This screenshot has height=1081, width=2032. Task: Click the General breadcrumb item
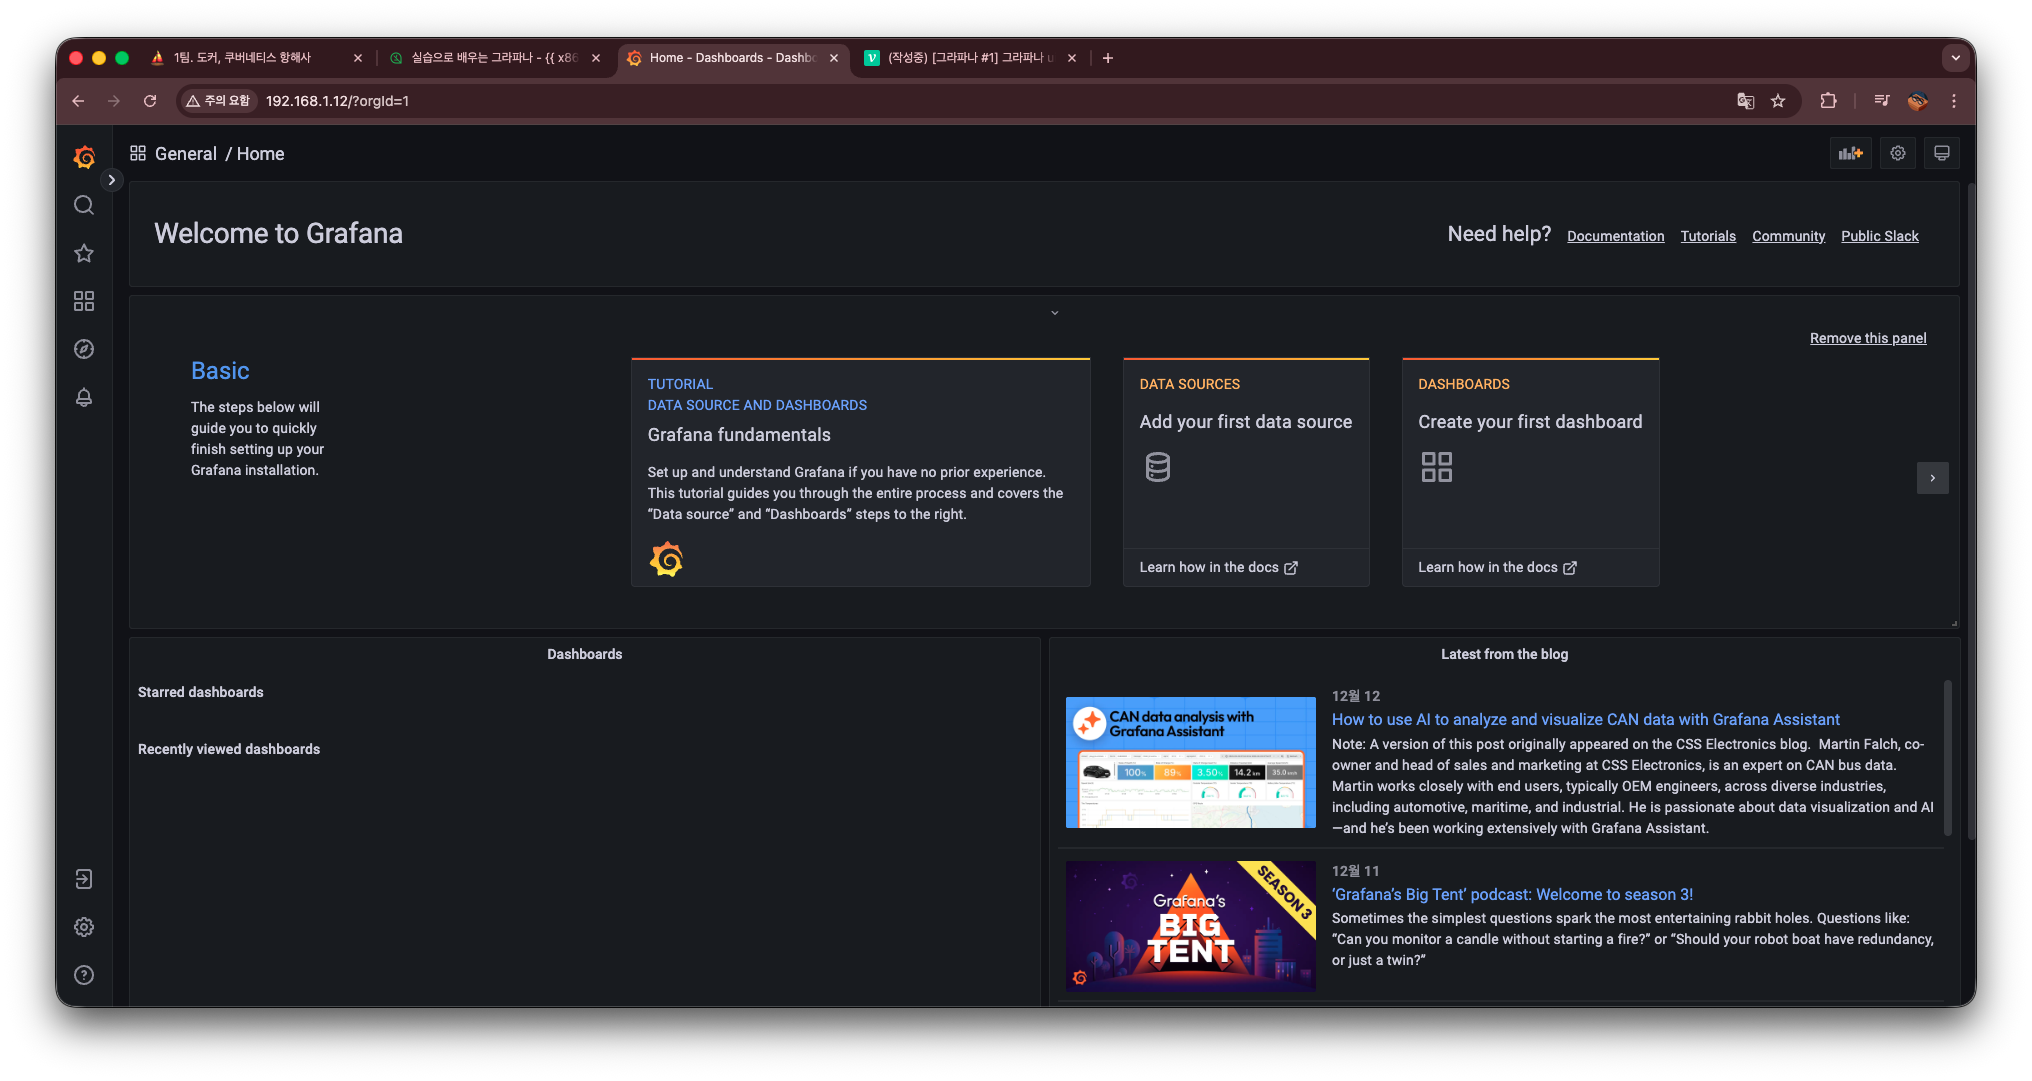click(185, 154)
